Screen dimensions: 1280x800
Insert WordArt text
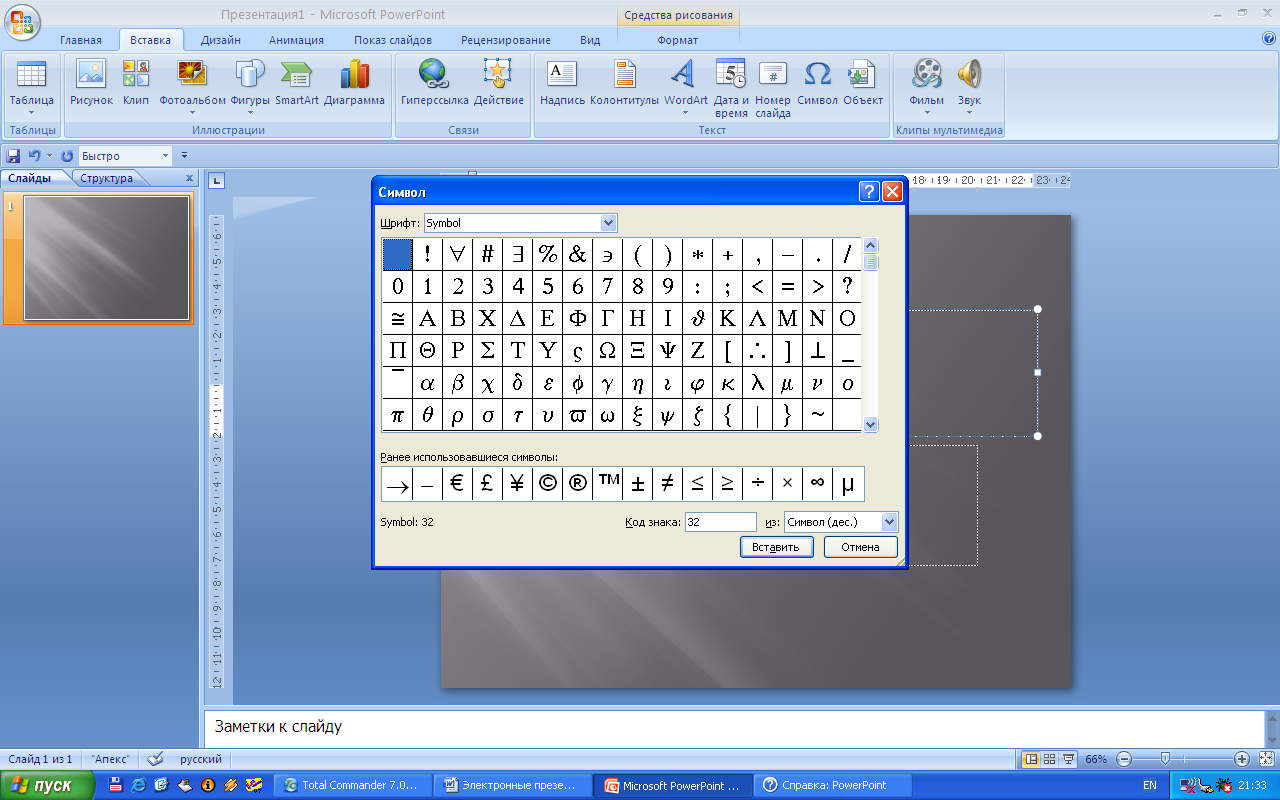(686, 87)
